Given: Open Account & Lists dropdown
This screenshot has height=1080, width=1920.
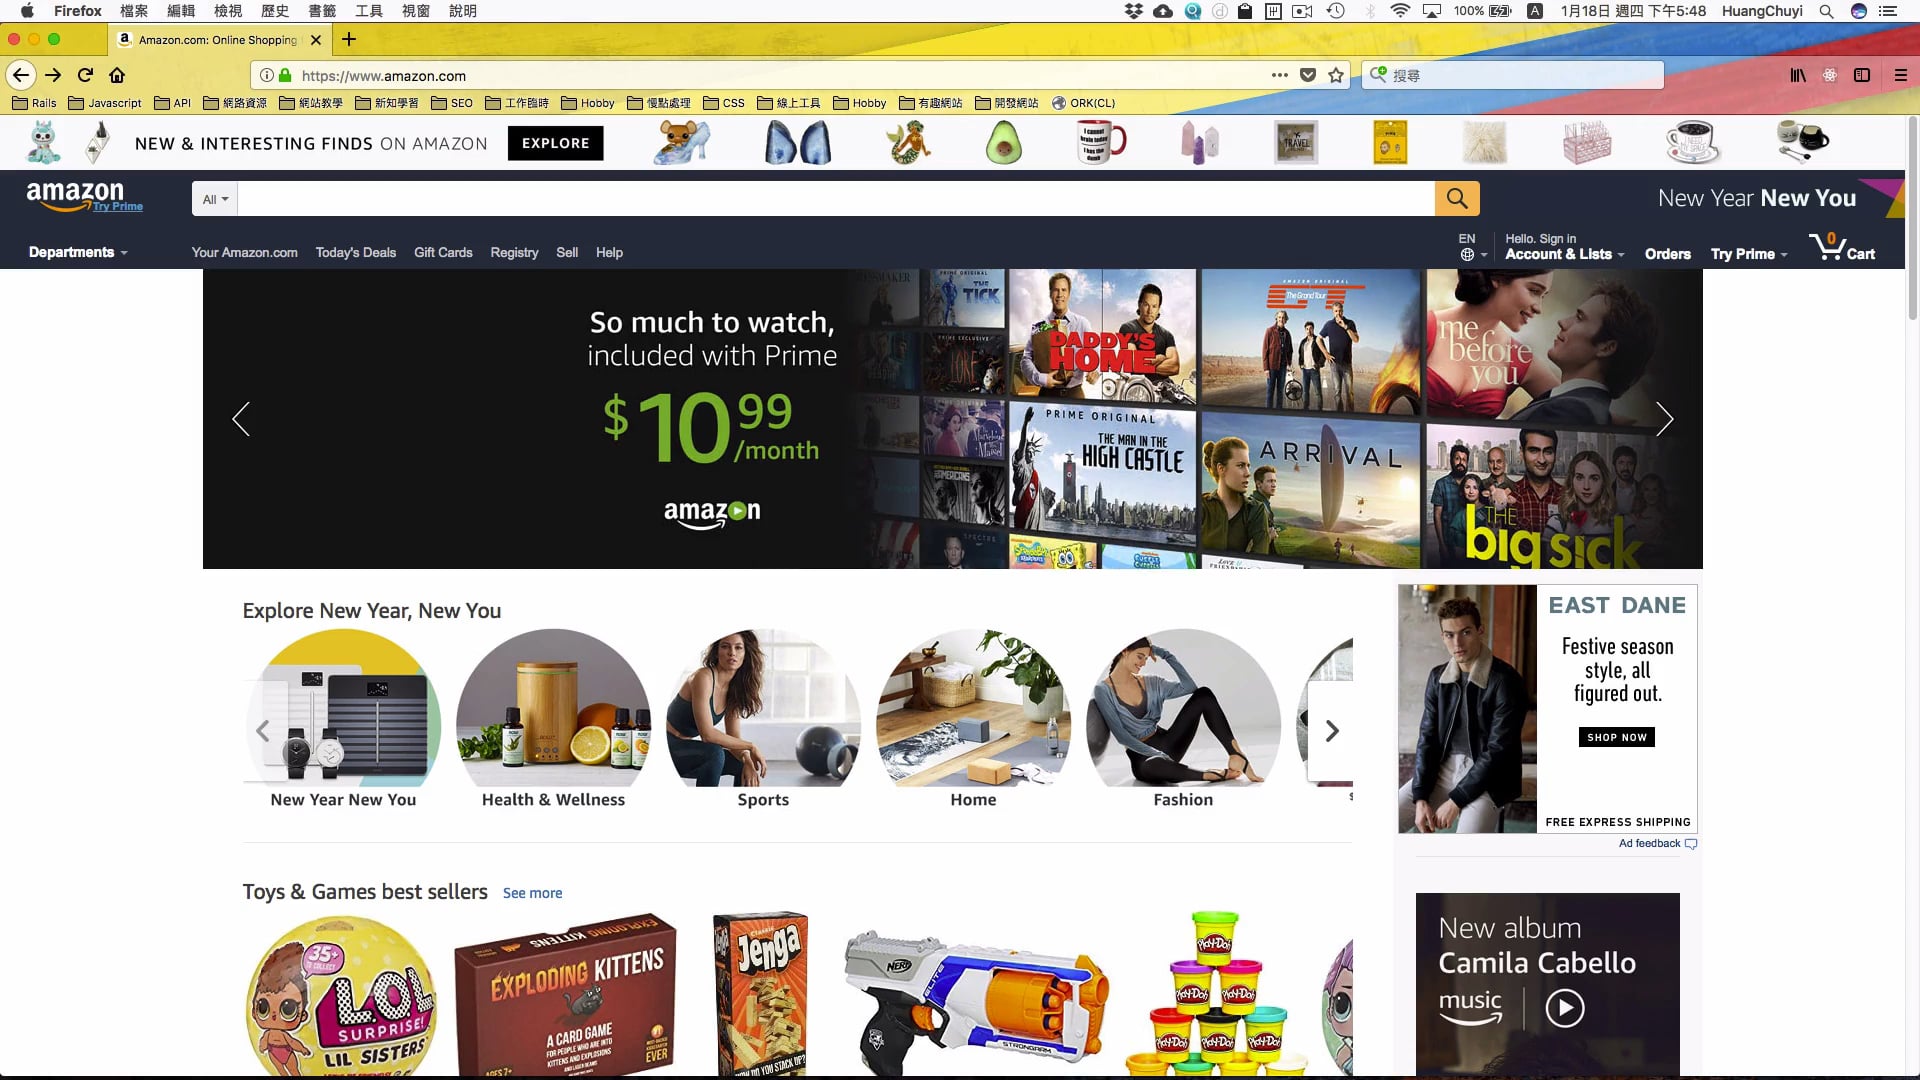Looking at the screenshot, I should point(1564,254).
